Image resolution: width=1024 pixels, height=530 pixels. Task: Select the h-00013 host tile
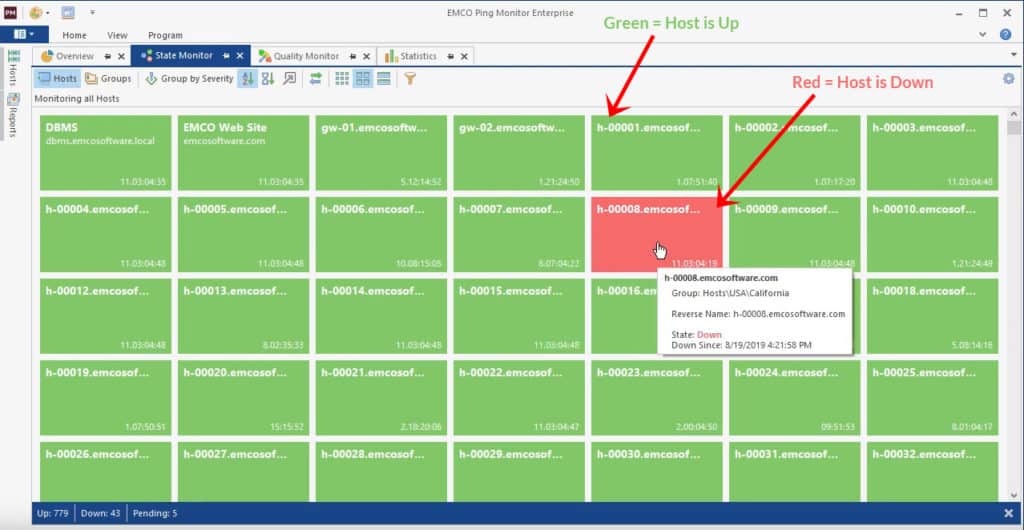[244, 316]
